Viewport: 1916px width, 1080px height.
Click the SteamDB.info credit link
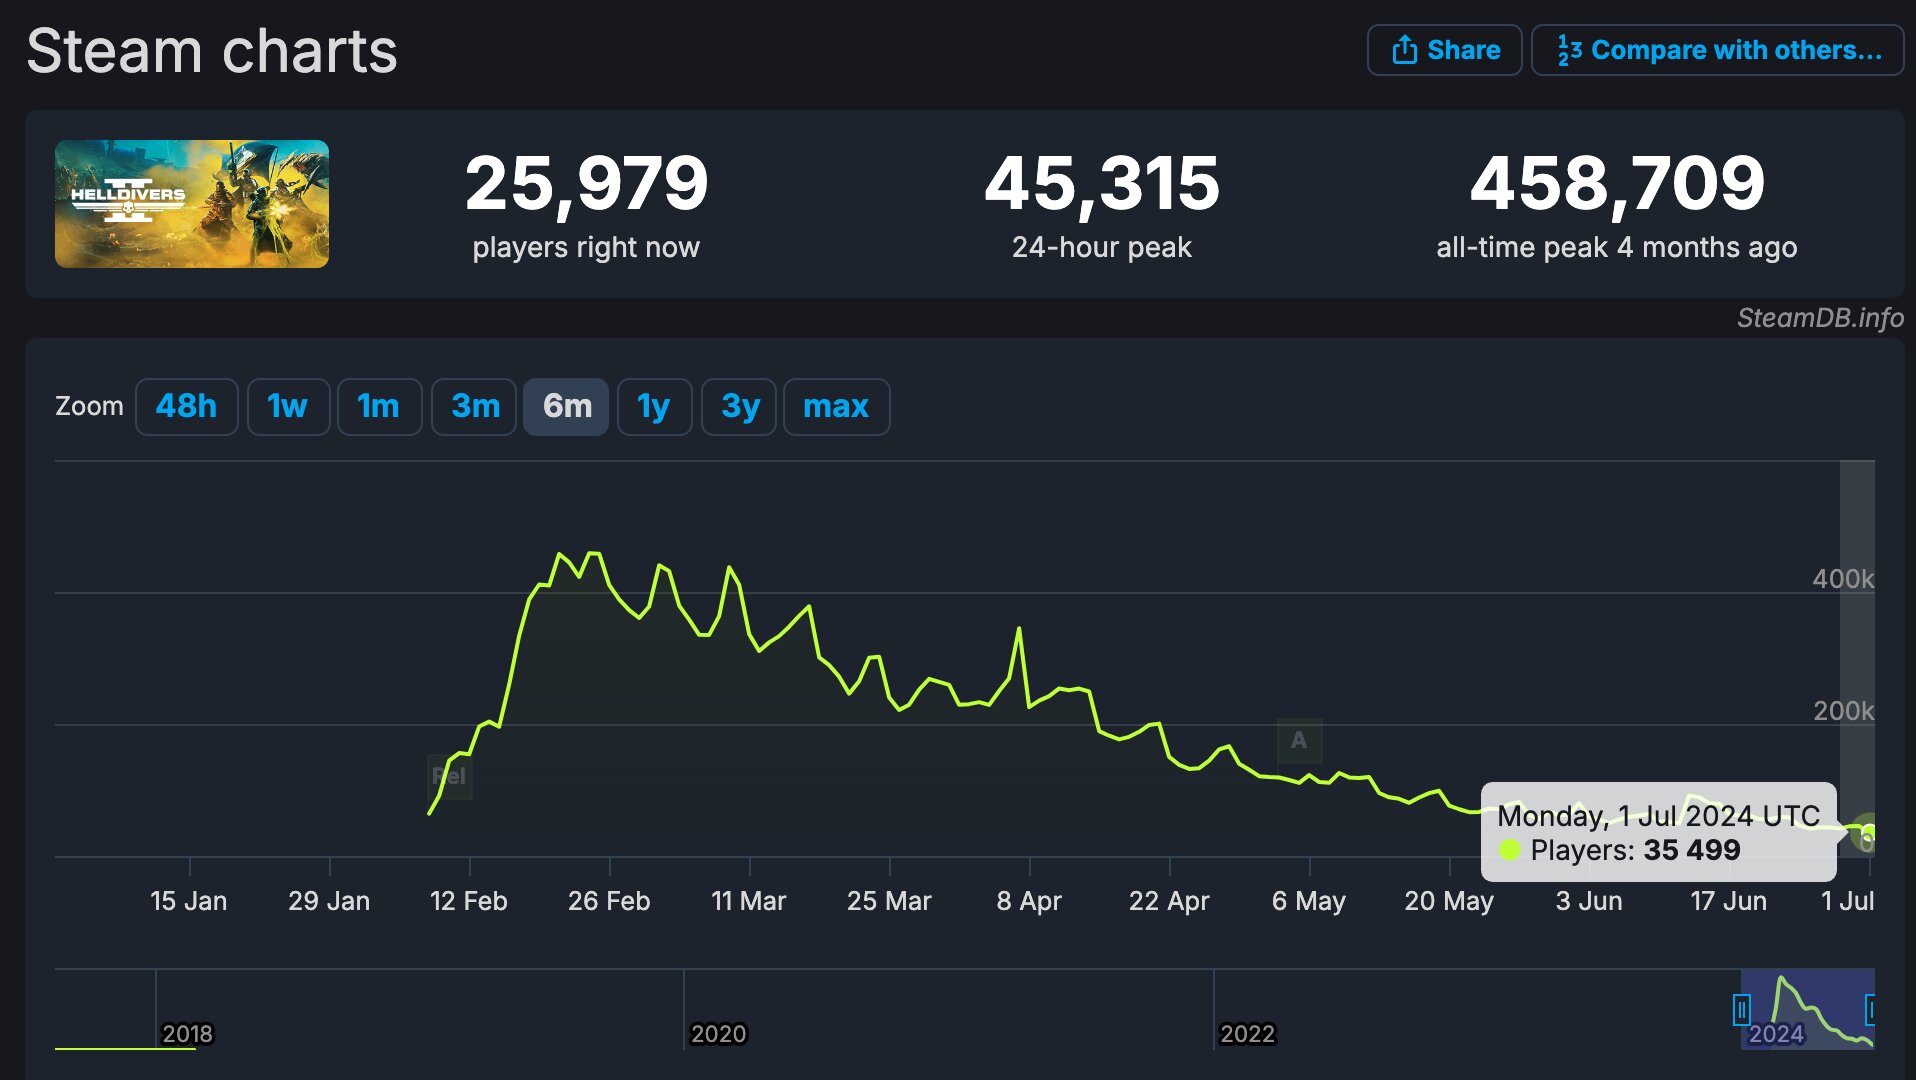(x=1820, y=318)
